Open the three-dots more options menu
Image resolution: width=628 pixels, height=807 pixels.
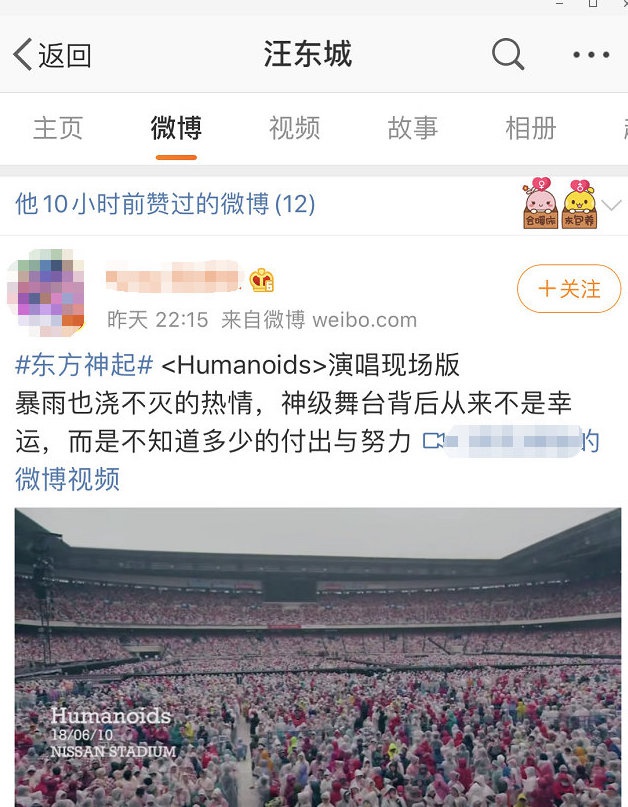click(x=591, y=54)
